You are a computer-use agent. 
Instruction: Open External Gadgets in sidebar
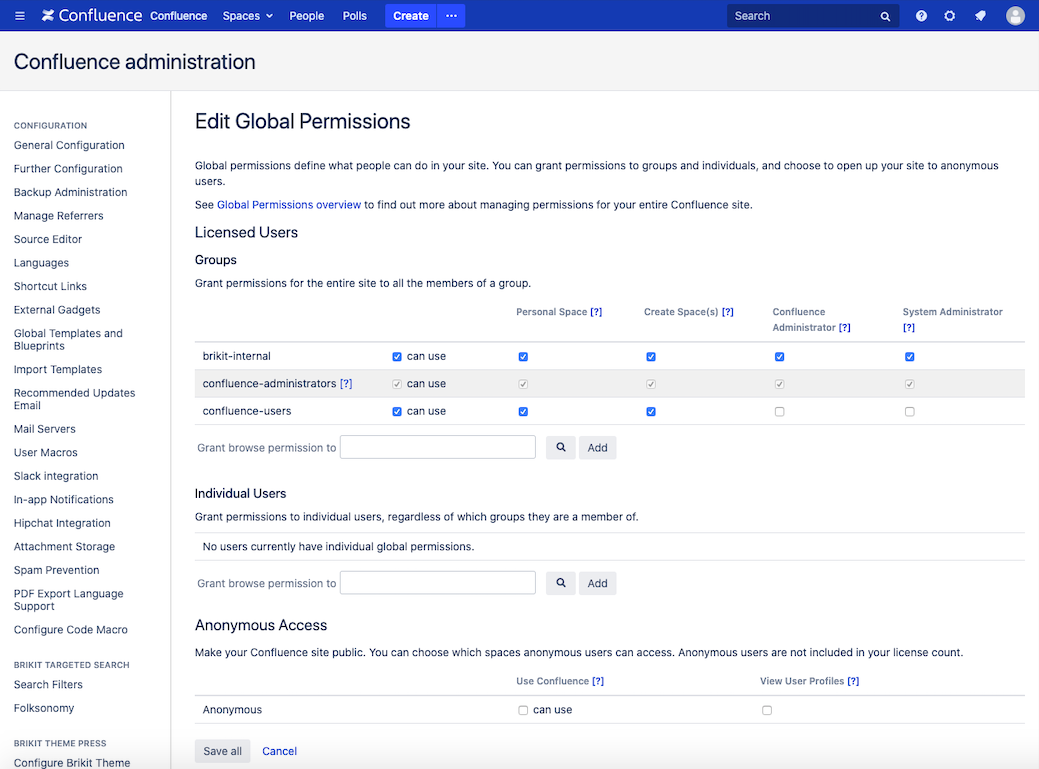click(x=57, y=310)
